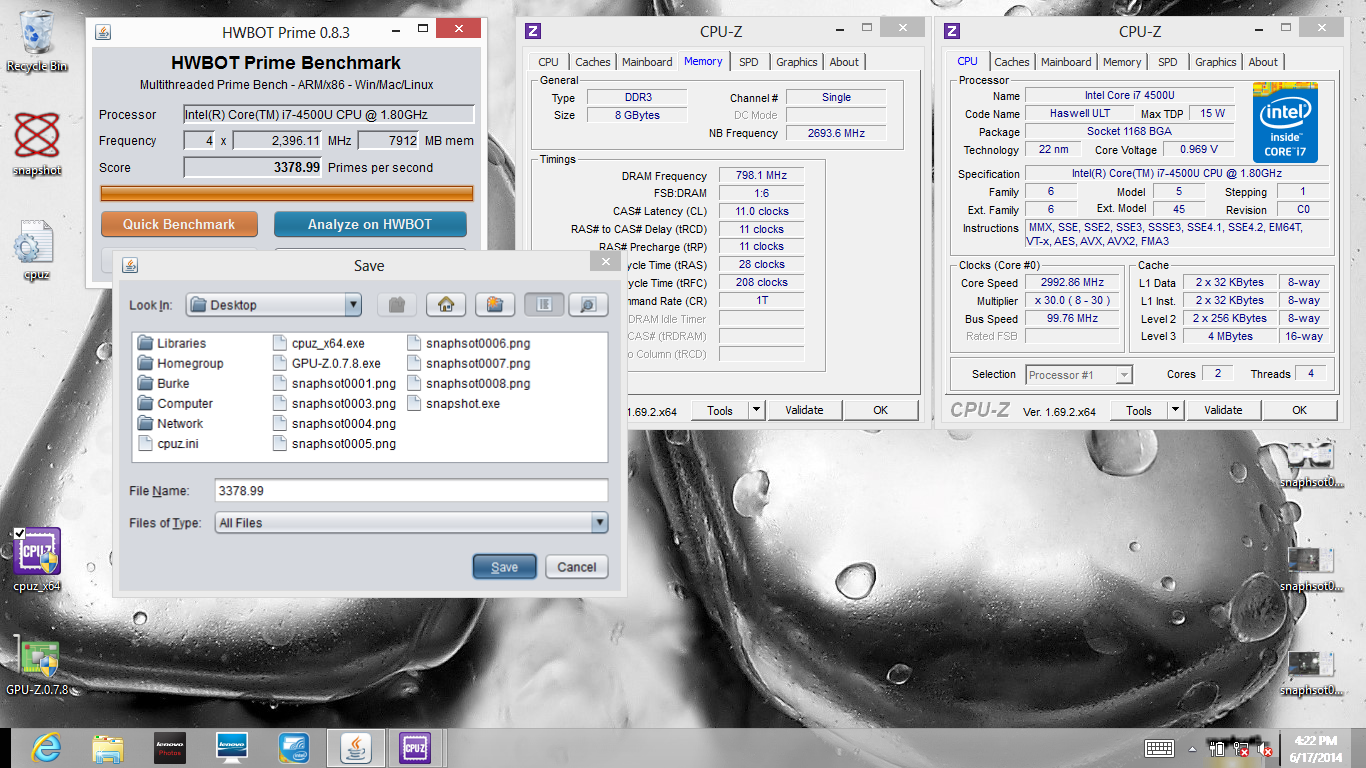
Task: Open Caches tab in CPU-Z Memory window
Action: tap(592, 62)
